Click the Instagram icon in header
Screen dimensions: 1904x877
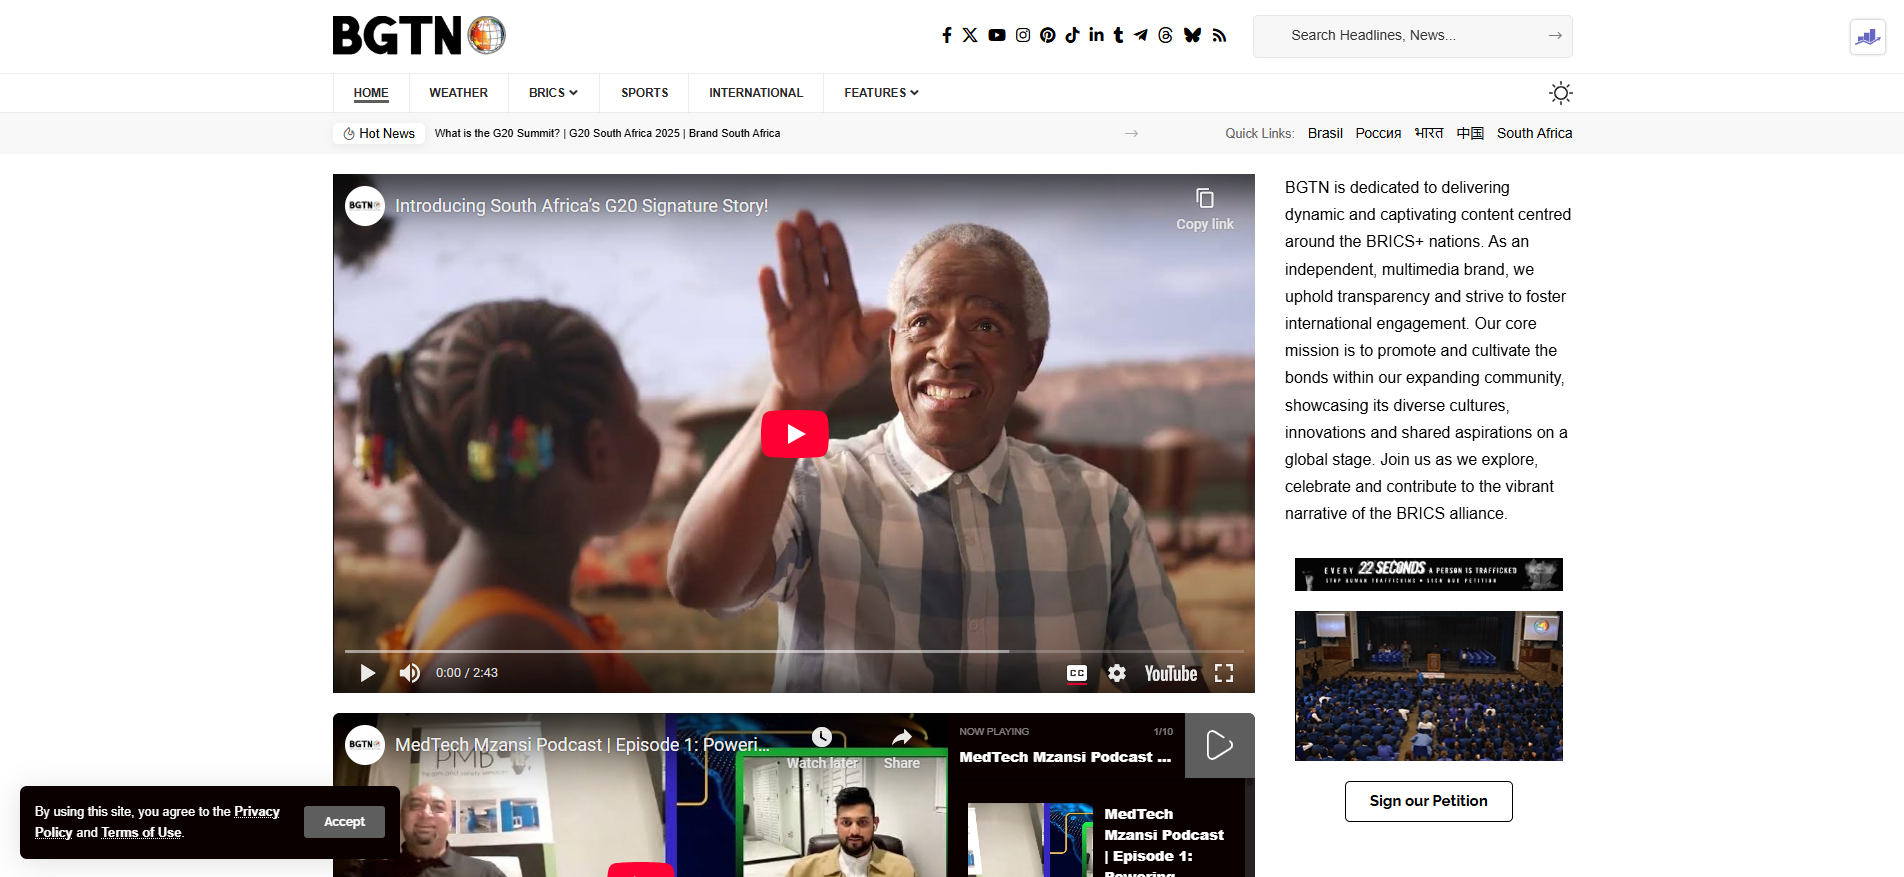coord(1023,35)
